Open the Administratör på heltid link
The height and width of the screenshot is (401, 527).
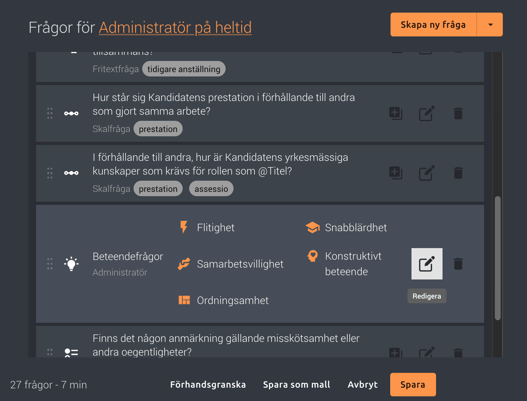(175, 28)
